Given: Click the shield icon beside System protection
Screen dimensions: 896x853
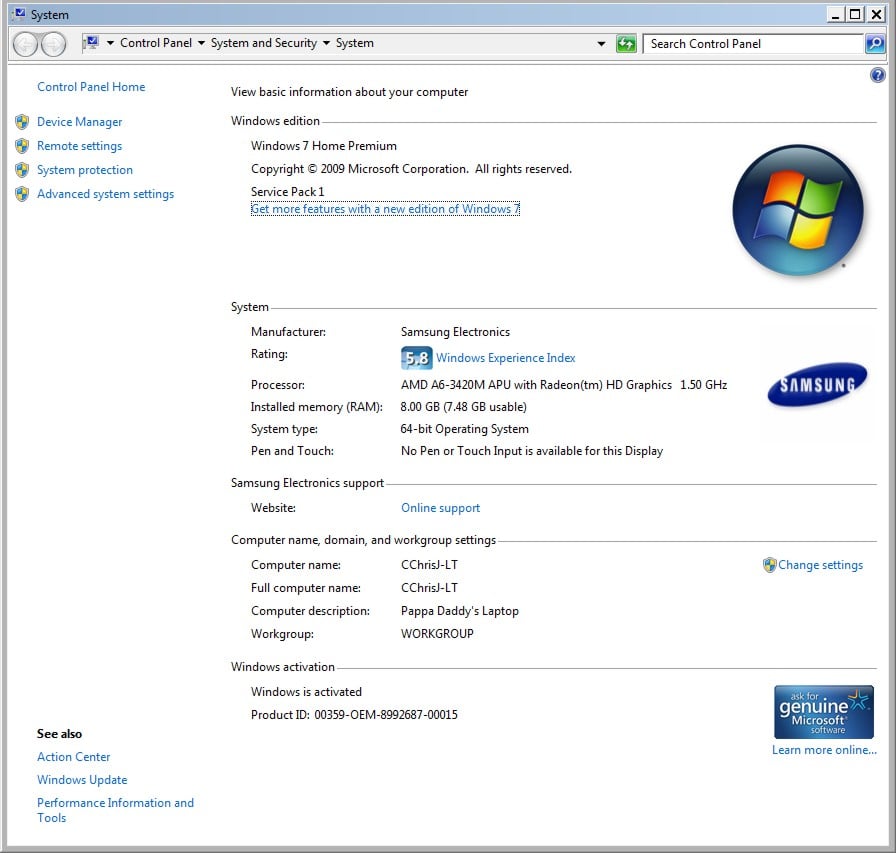Looking at the screenshot, I should click(22, 170).
